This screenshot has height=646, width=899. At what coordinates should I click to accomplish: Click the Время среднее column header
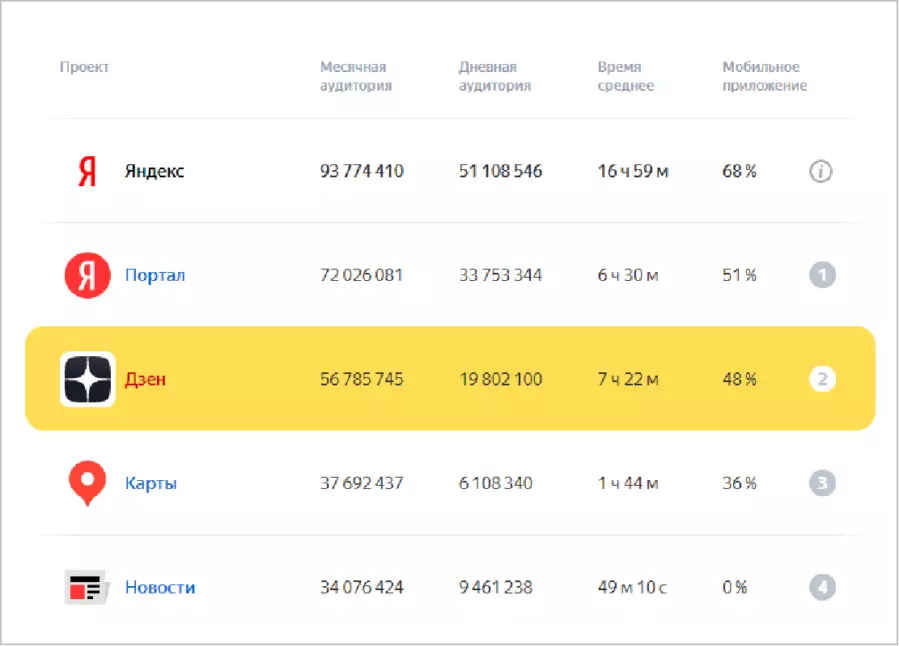pos(626,76)
